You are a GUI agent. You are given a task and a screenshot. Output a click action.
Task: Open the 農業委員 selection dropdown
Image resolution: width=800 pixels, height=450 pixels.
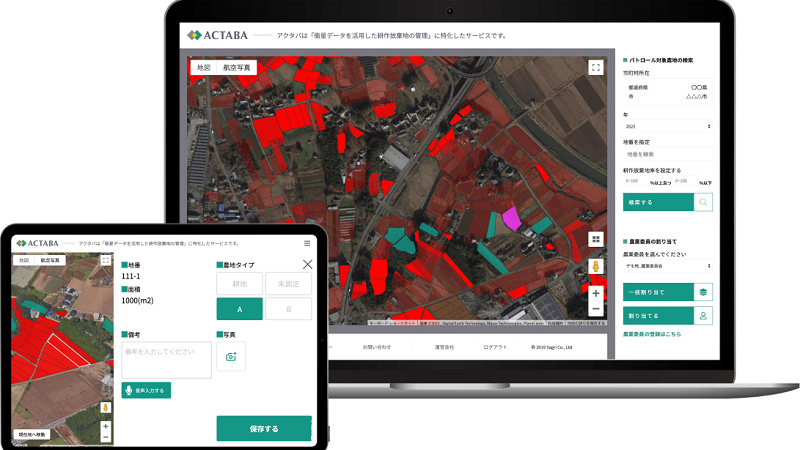click(667, 266)
